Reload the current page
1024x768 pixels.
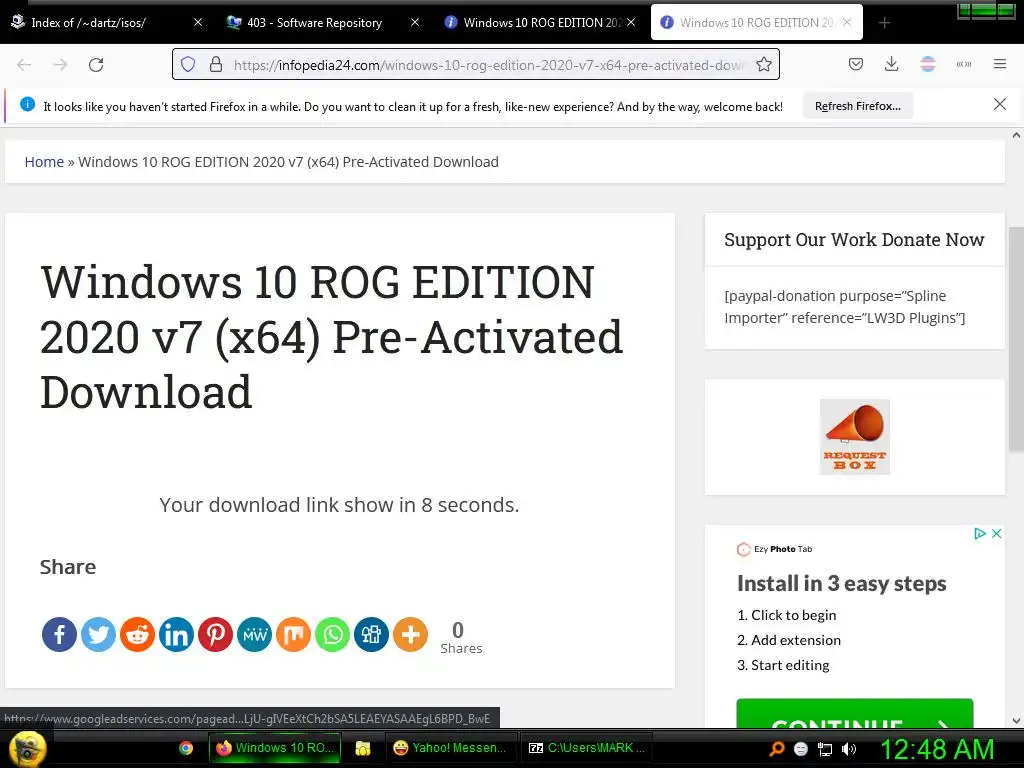[96, 65]
